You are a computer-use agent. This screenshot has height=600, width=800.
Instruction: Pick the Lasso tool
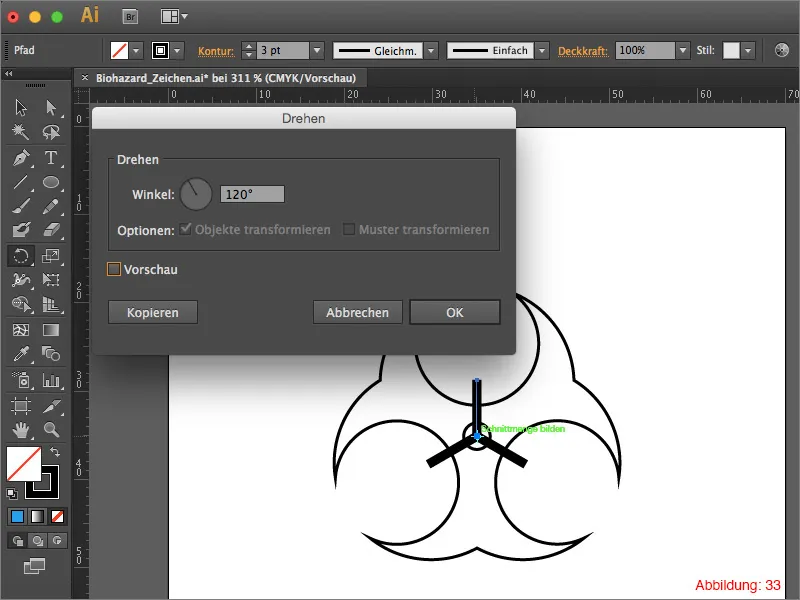(x=51, y=132)
